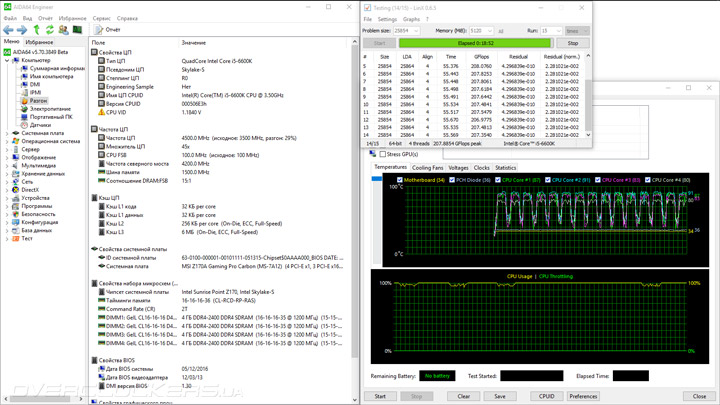The image size is (720, 405).
Task: Open the Сервис menu in AIDA64
Action: 102,18
